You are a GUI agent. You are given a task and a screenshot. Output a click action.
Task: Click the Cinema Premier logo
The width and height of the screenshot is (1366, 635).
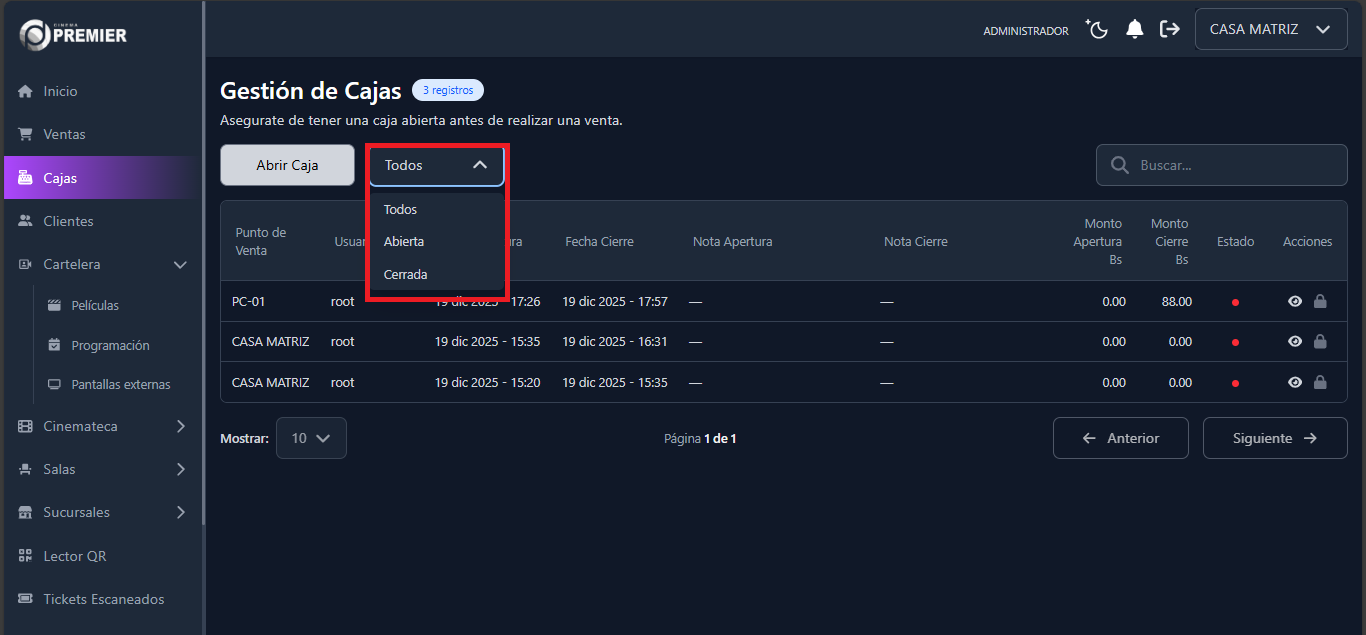[74, 34]
